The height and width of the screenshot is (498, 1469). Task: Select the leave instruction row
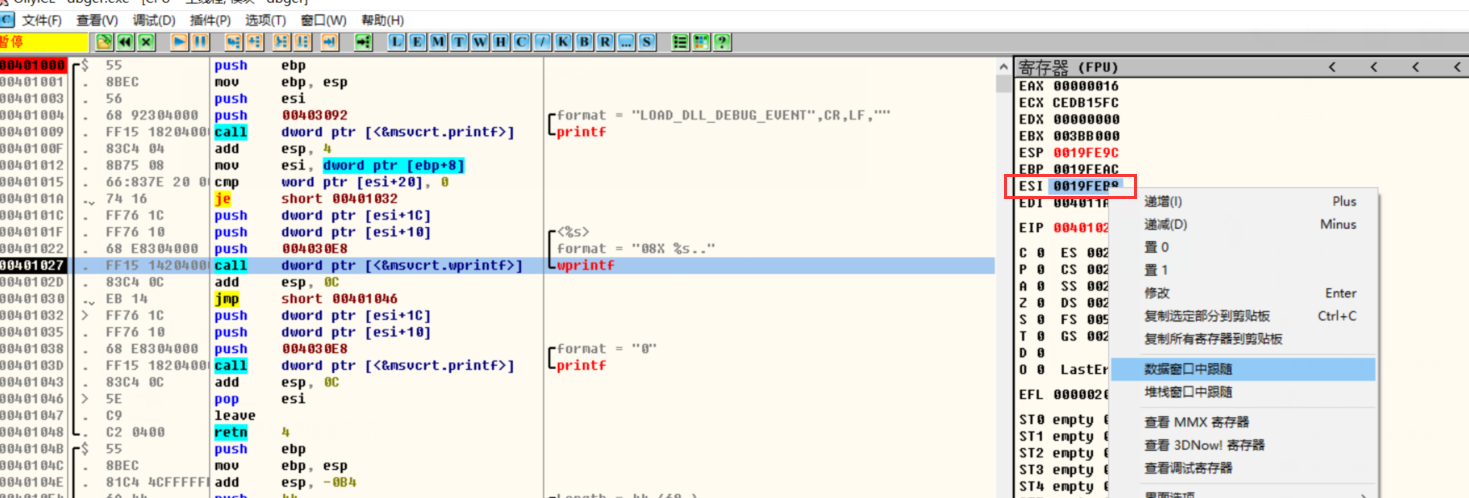[497, 415]
